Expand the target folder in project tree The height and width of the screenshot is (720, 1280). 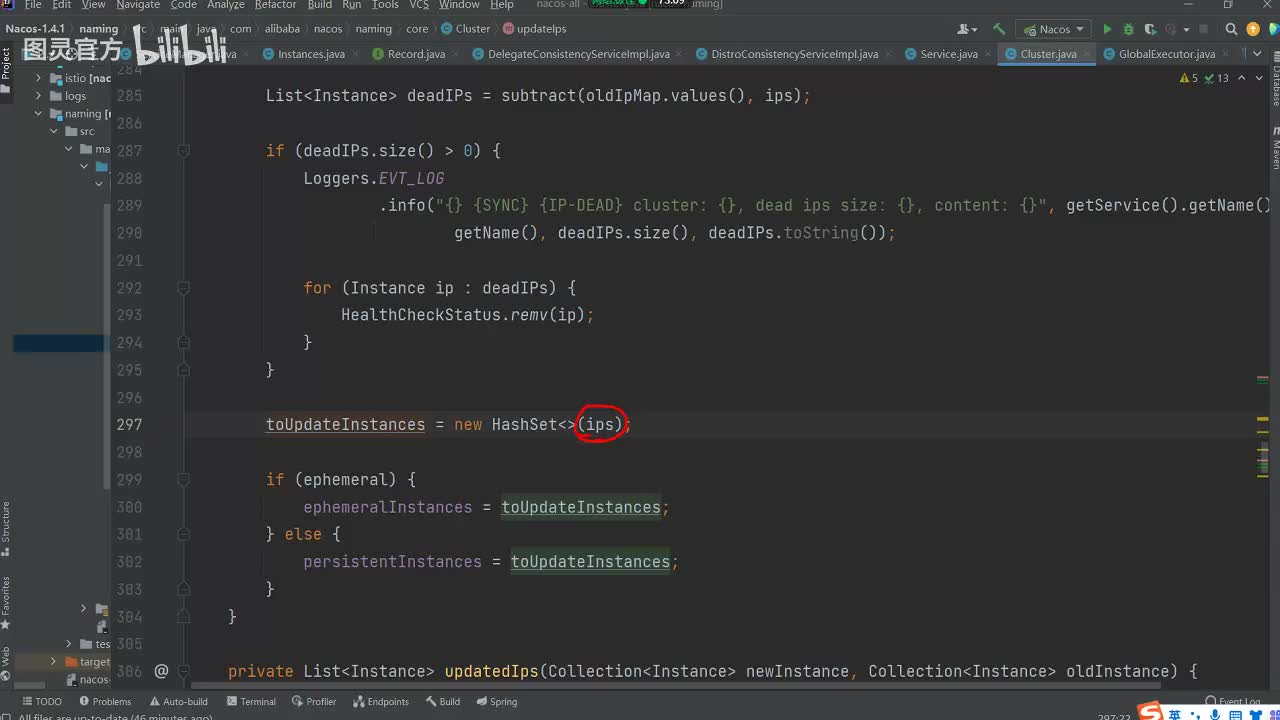[54, 662]
